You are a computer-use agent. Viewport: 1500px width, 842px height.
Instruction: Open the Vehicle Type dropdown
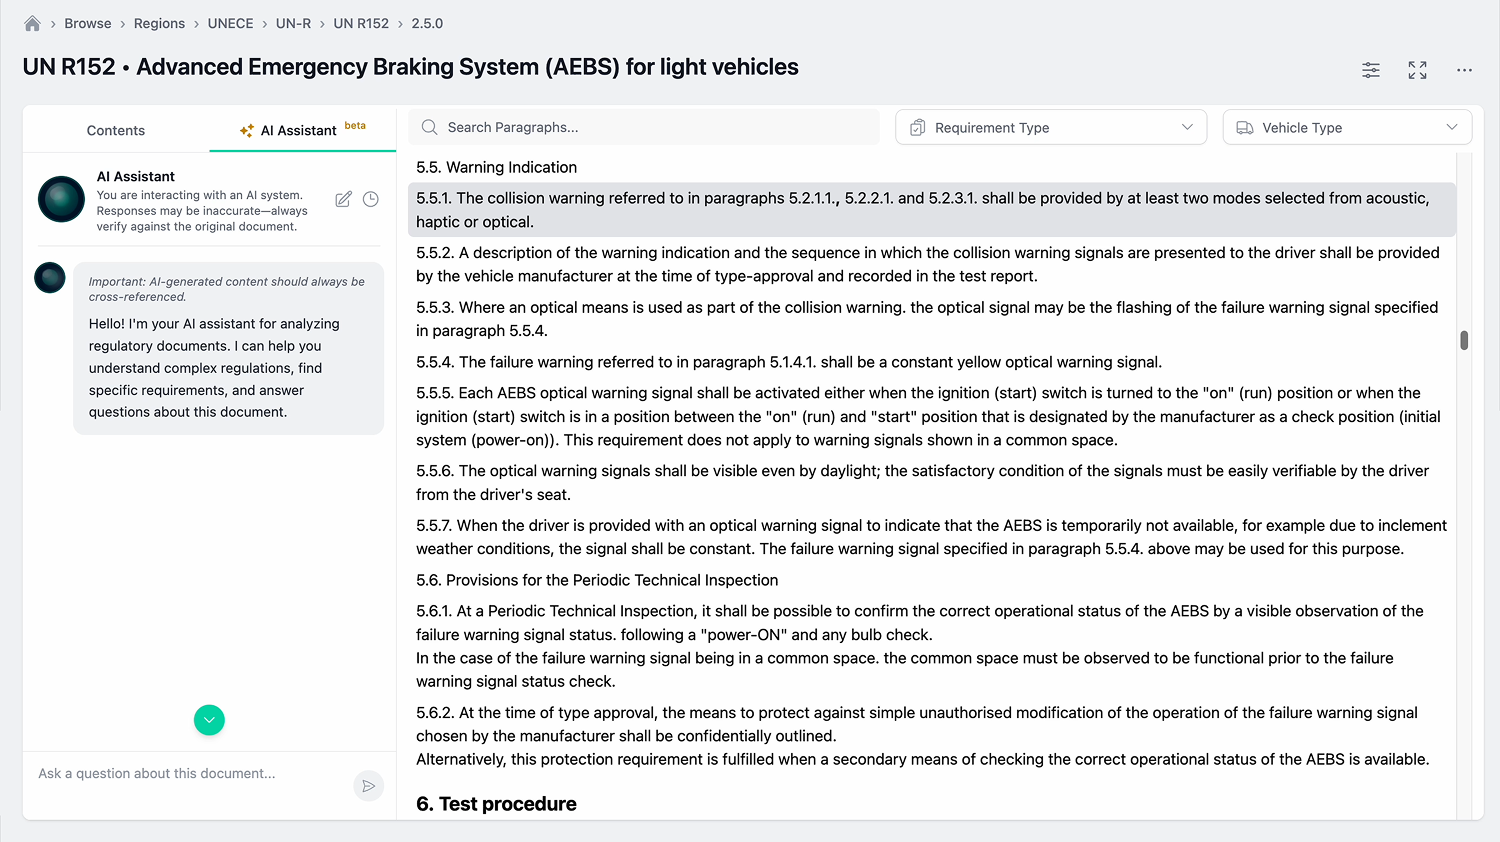point(1346,127)
